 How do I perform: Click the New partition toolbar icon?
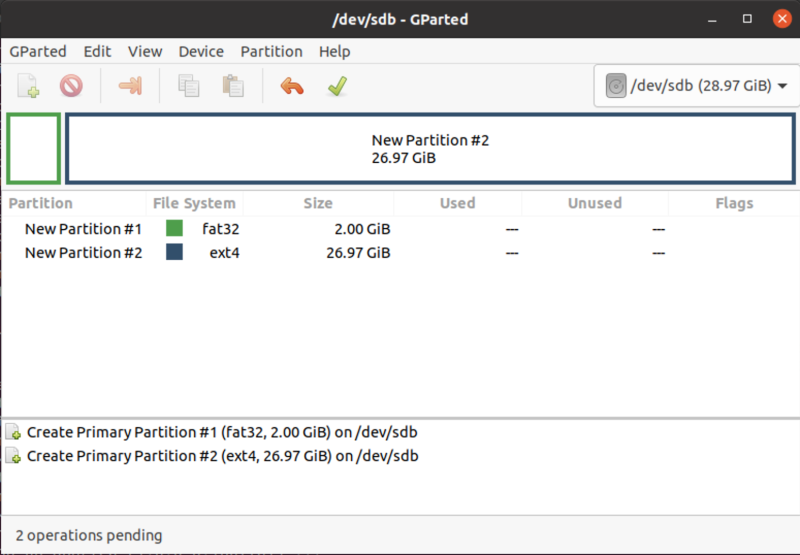pyautogui.click(x=28, y=86)
